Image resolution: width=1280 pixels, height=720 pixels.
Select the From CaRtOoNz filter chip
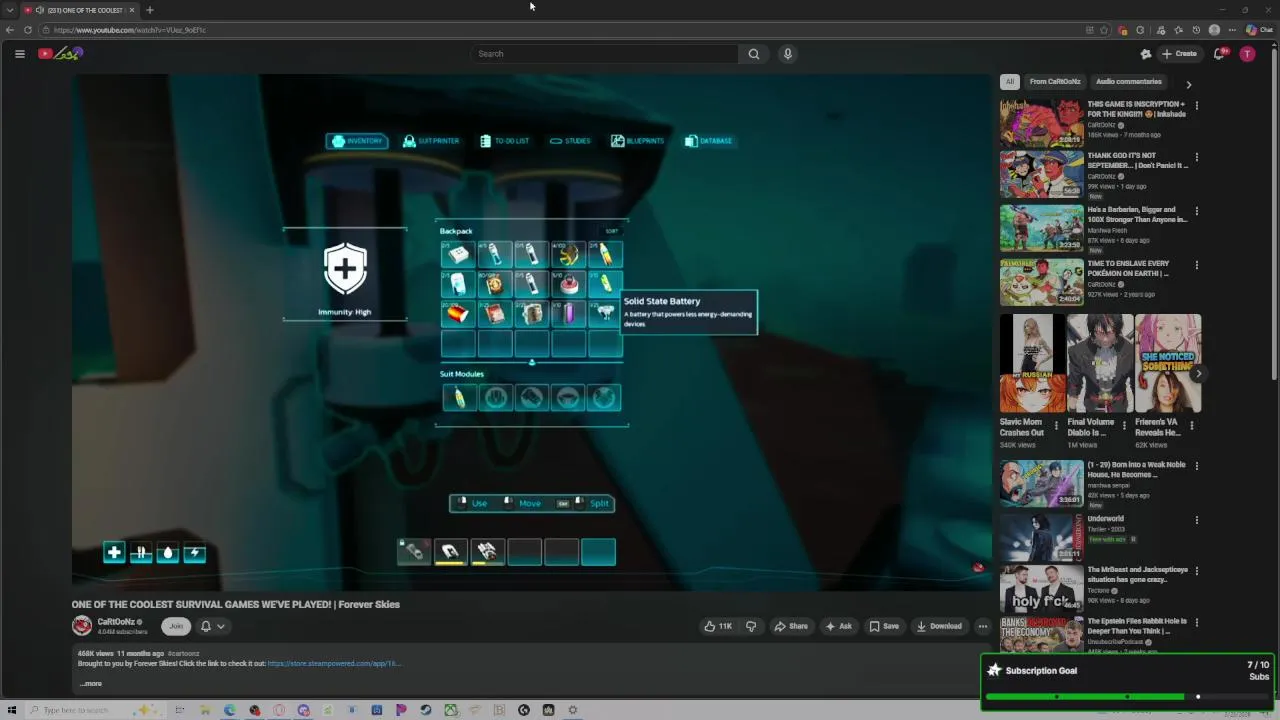[x=1055, y=82]
